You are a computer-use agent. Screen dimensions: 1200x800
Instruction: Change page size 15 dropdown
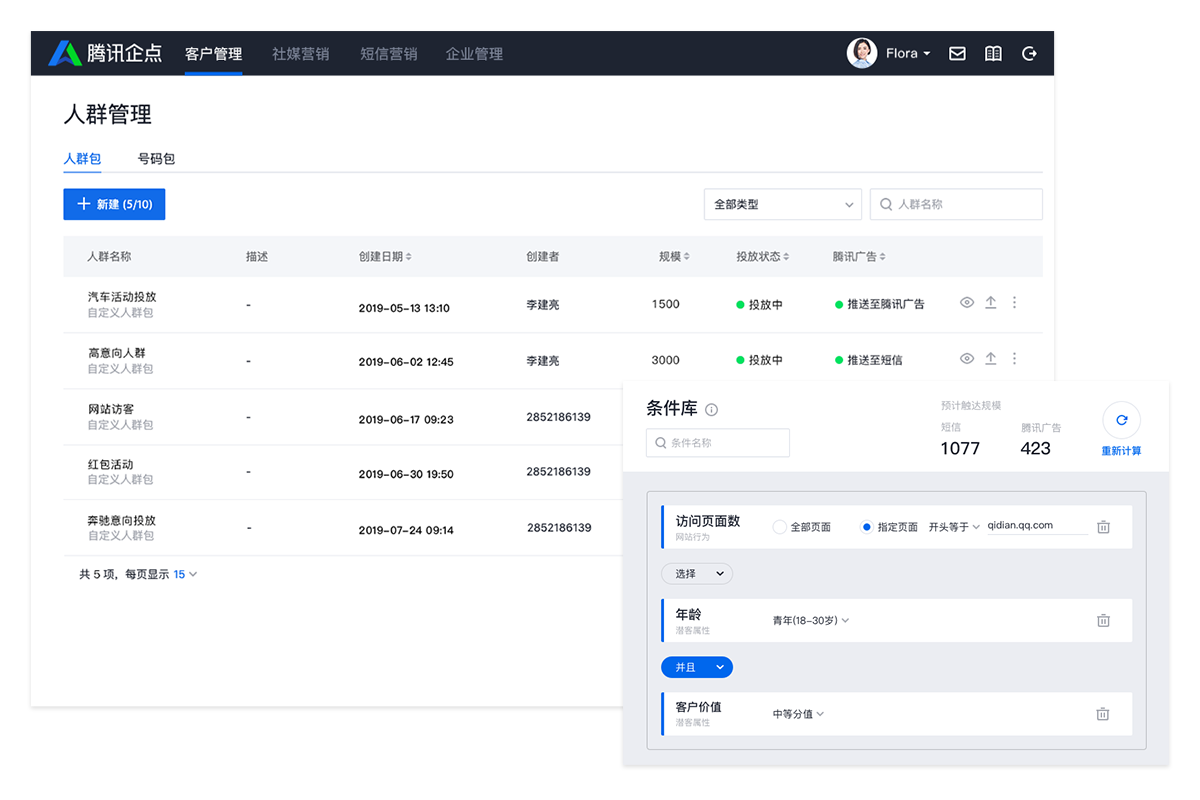pyautogui.click(x=186, y=574)
